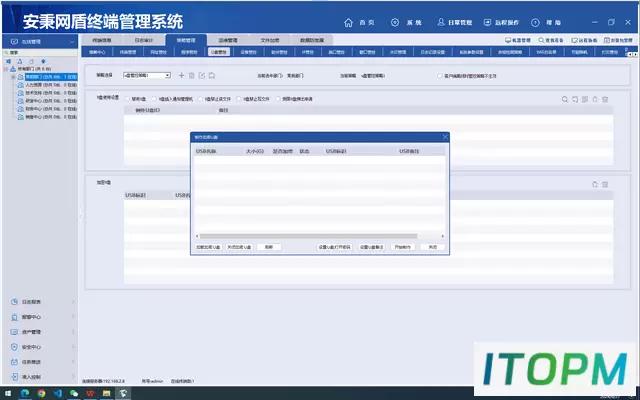The height and width of the screenshot is (400, 640).
Task: Click the trash icon in U盘 usage panel
Action: tap(605, 99)
